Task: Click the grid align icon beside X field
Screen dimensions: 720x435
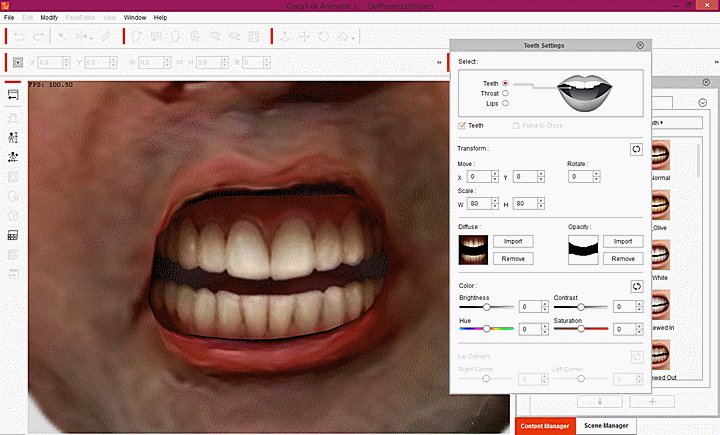Action: point(18,62)
